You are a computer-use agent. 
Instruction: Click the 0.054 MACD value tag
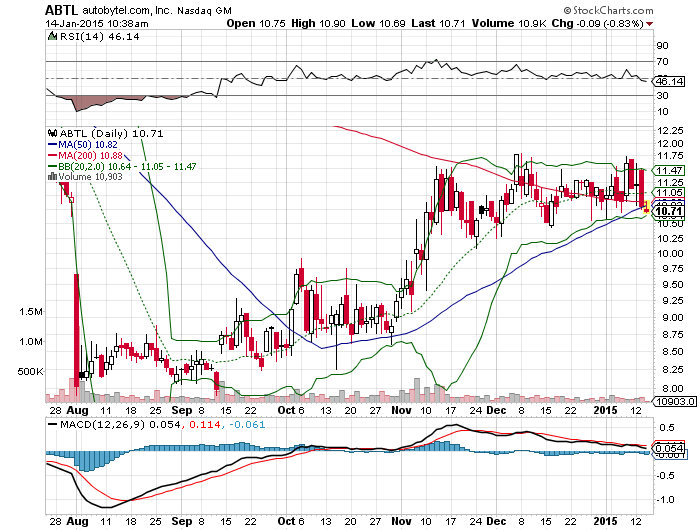(669, 448)
